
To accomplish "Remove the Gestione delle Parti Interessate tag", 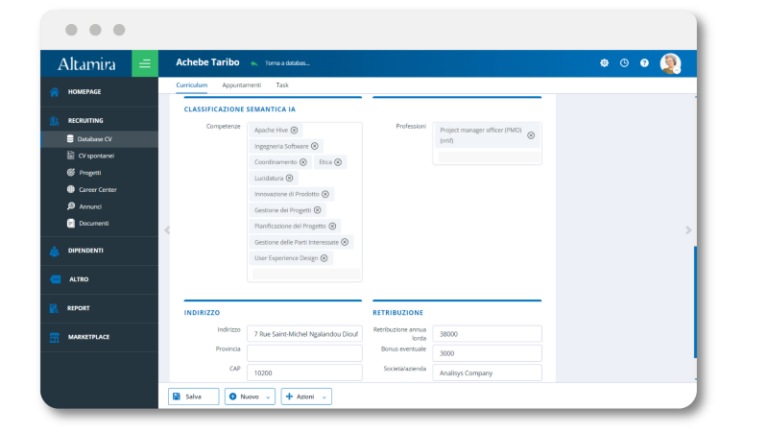I will click(345, 242).
